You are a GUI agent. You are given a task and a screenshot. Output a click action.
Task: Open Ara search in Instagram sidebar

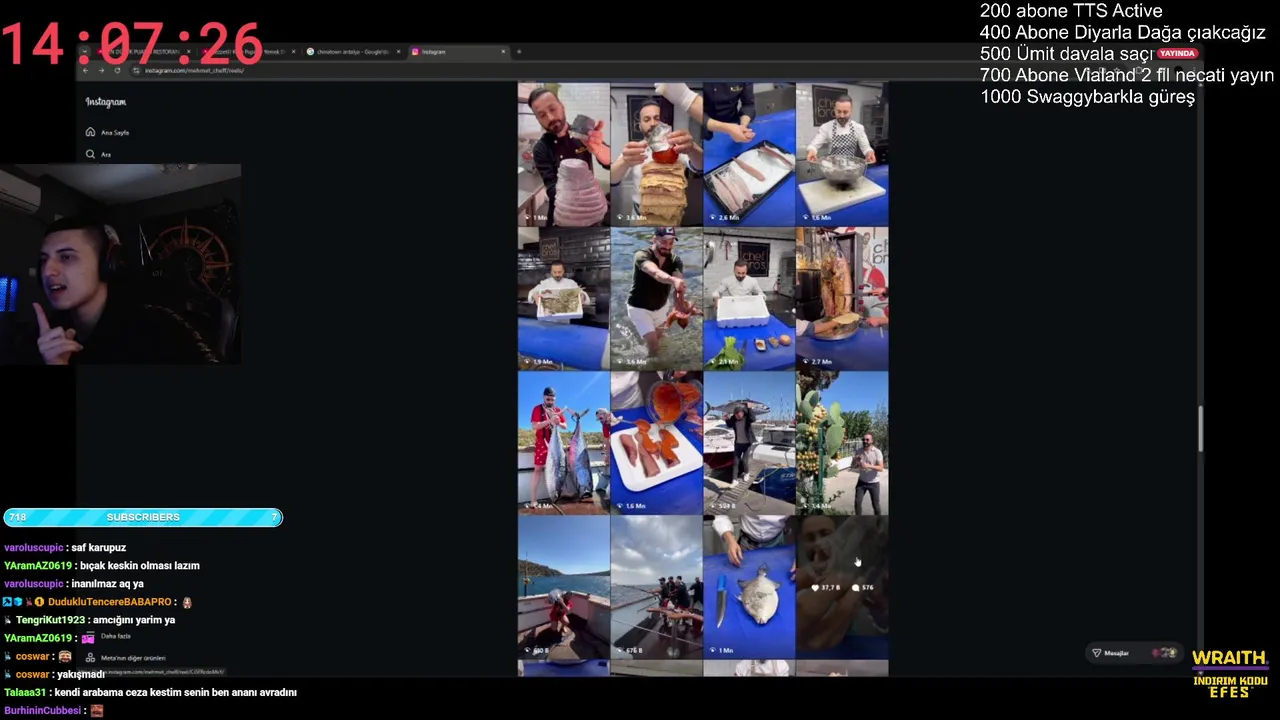(98, 154)
